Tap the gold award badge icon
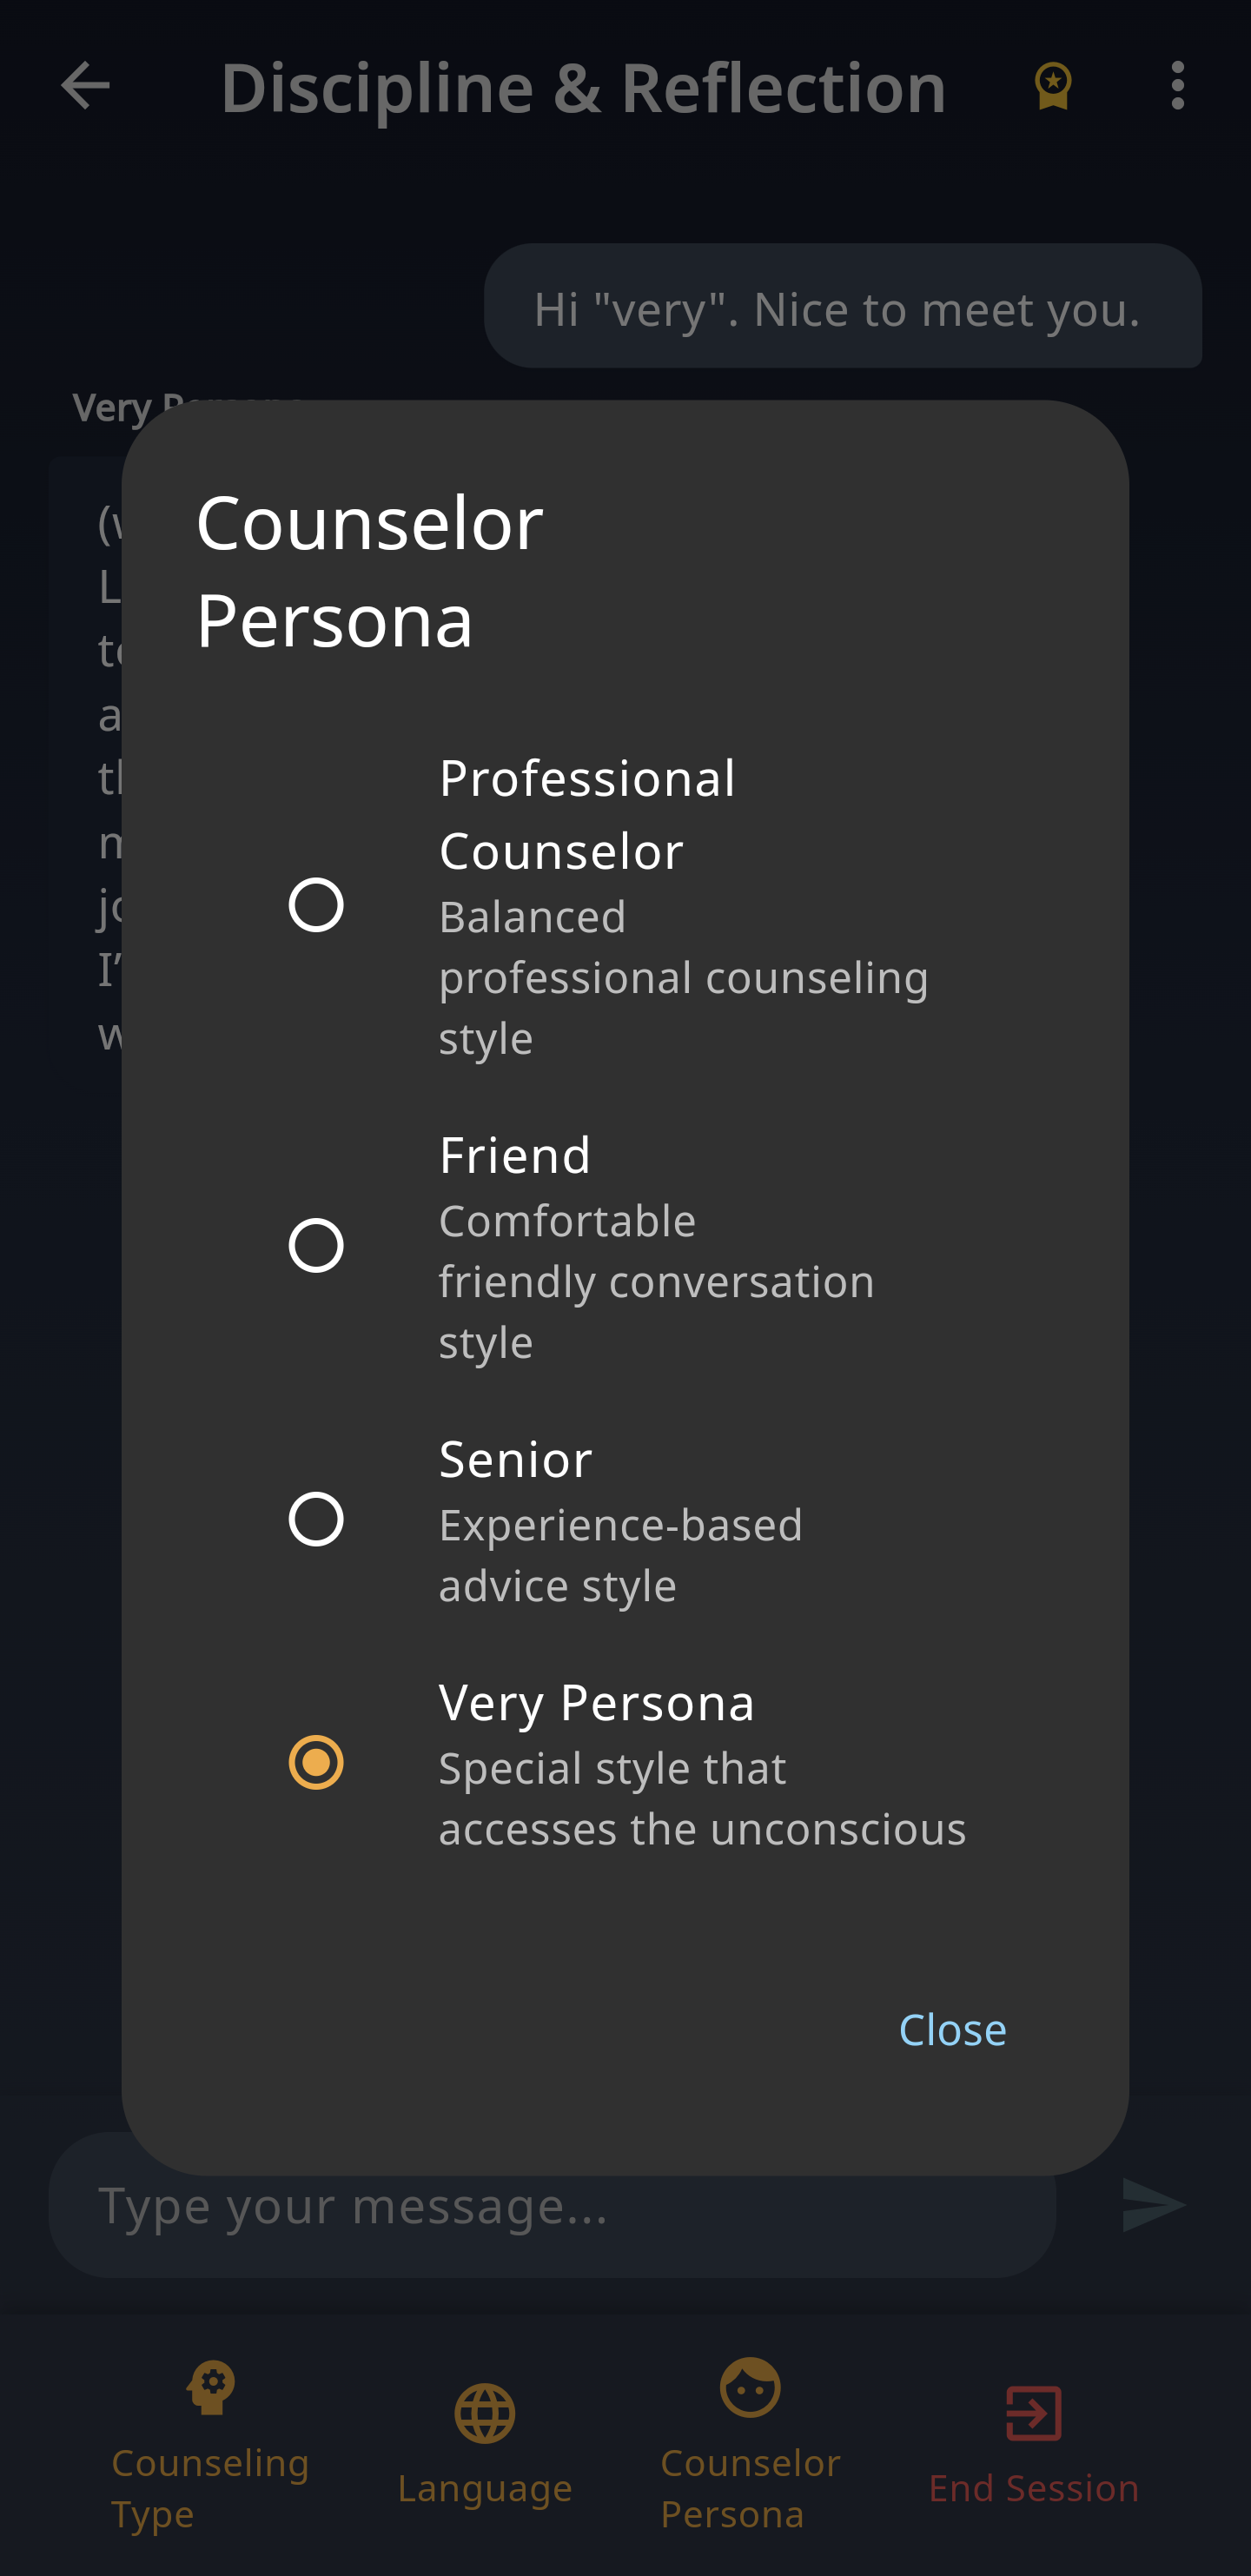 pyautogui.click(x=1052, y=86)
